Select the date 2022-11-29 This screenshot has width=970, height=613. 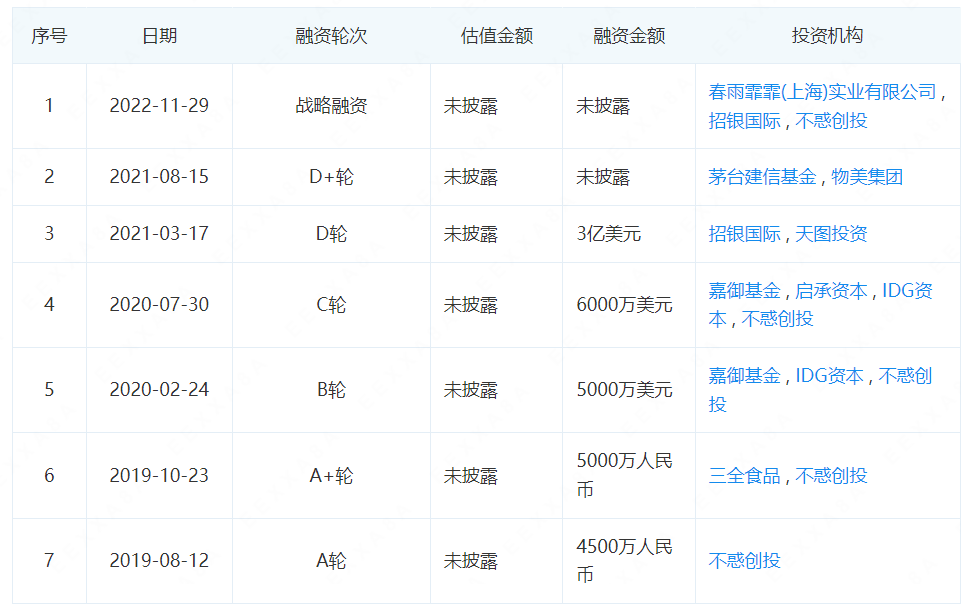pos(159,106)
